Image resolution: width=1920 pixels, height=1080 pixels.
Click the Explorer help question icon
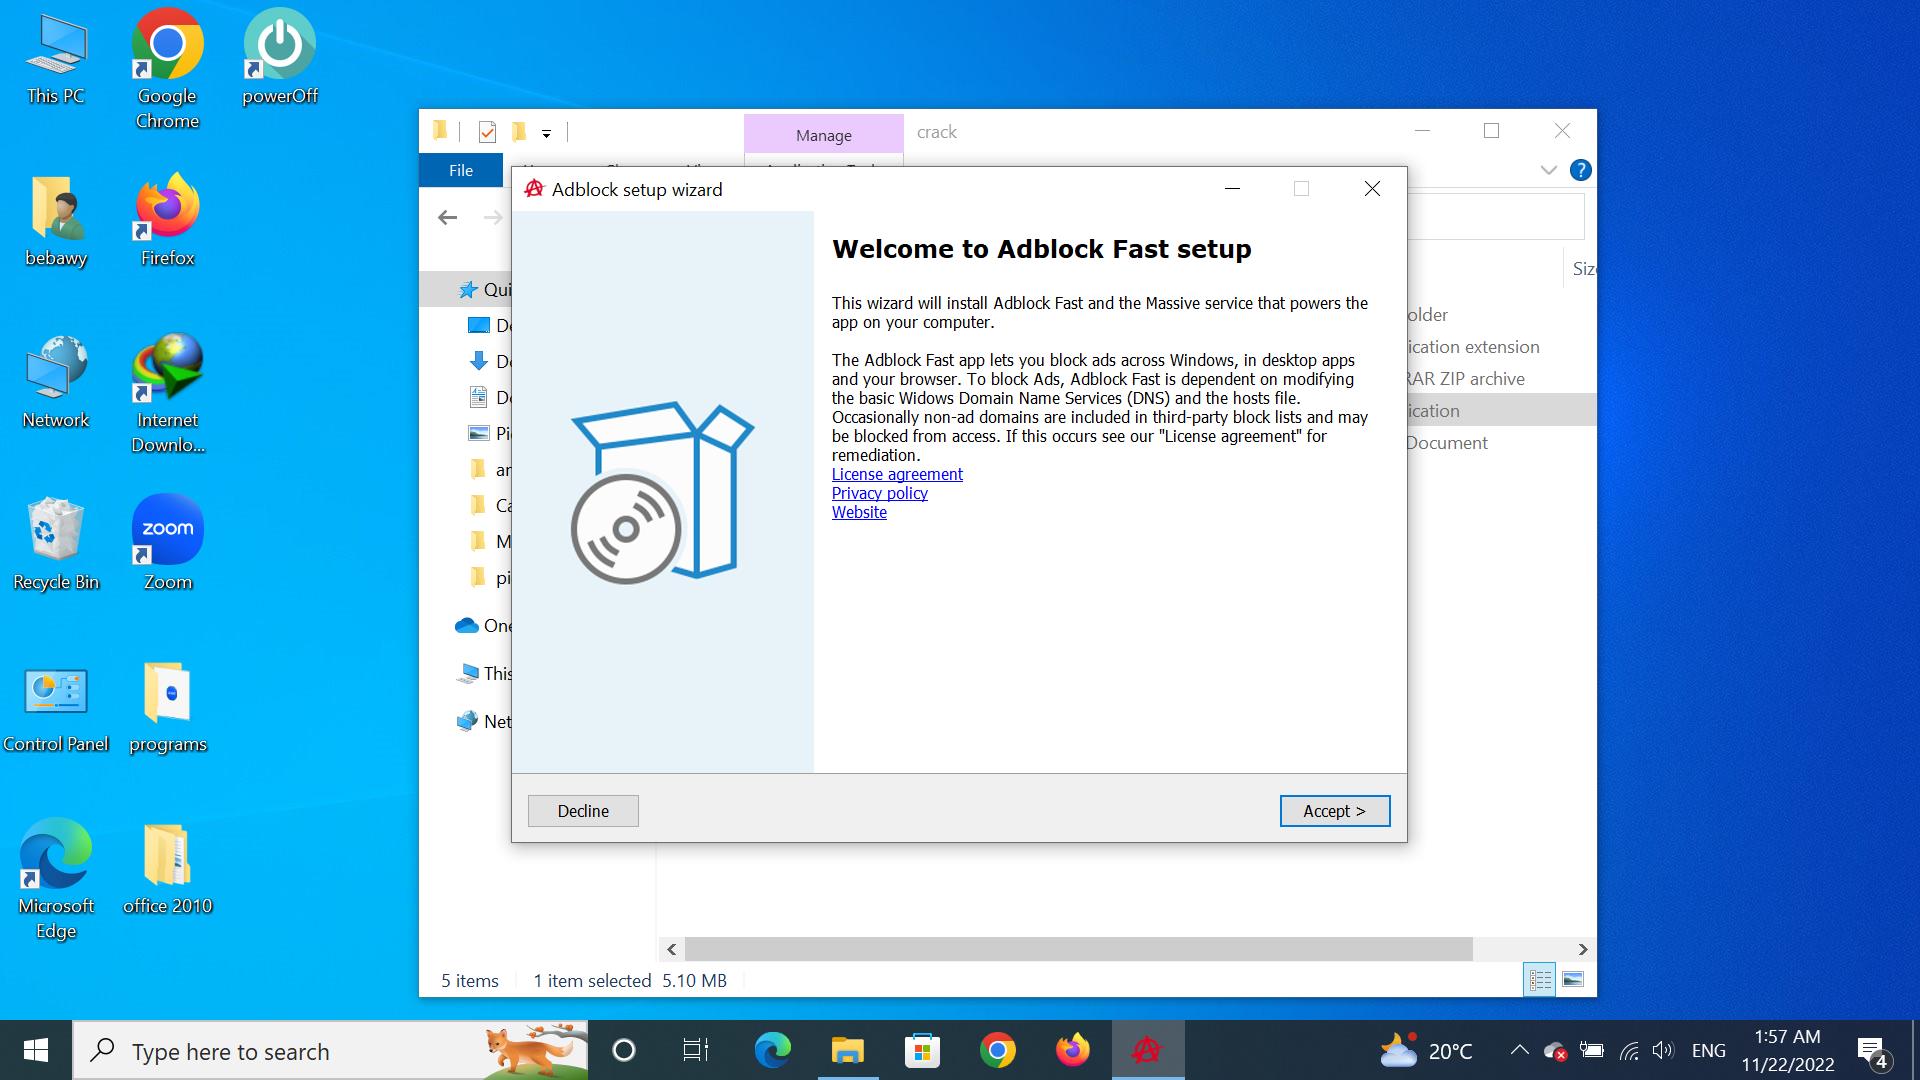pos(1580,170)
